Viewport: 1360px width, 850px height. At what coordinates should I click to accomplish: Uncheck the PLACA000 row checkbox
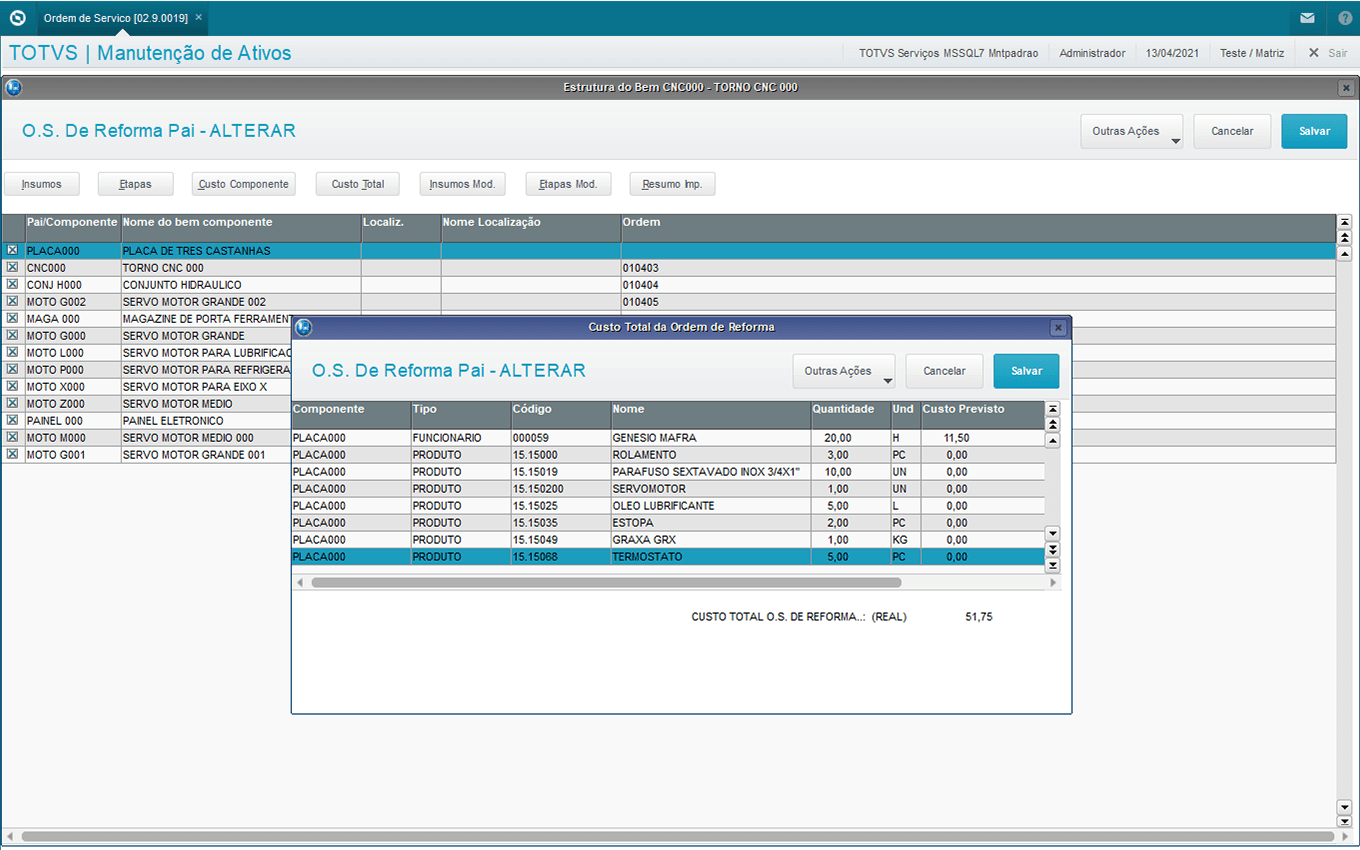[12, 251]
